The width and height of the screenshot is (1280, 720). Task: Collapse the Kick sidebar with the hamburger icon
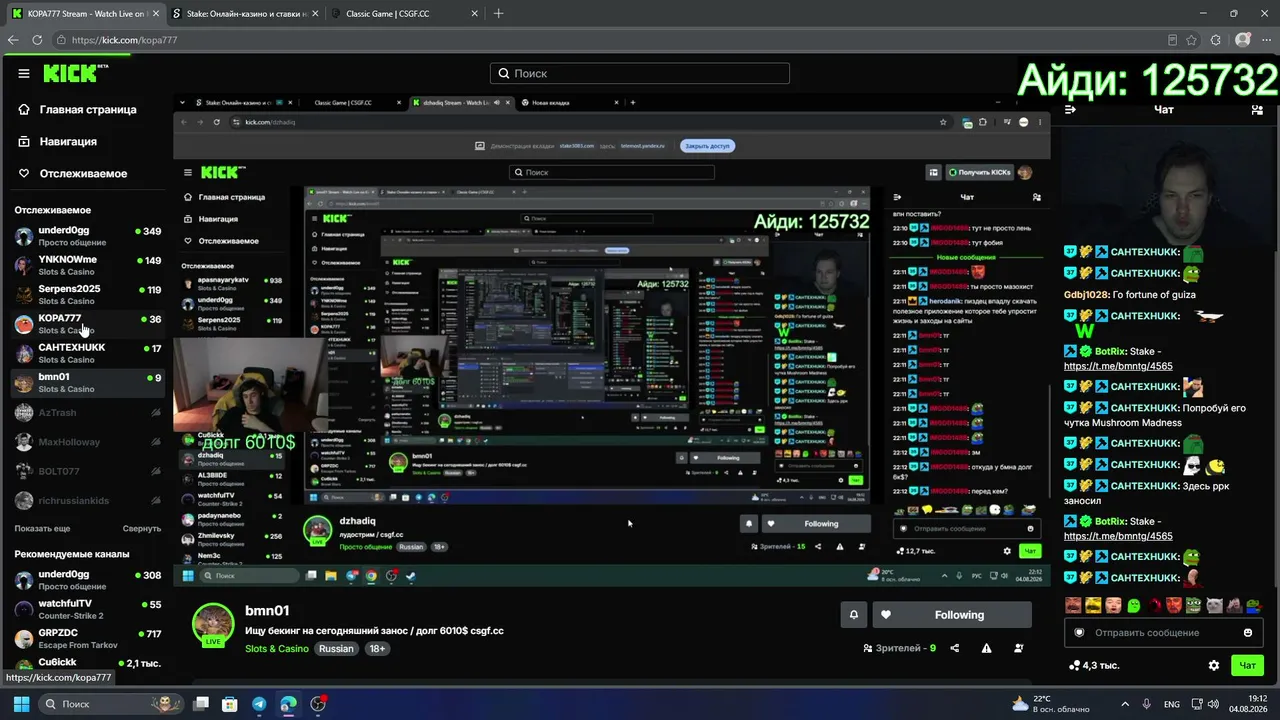[x=24, y=73]
